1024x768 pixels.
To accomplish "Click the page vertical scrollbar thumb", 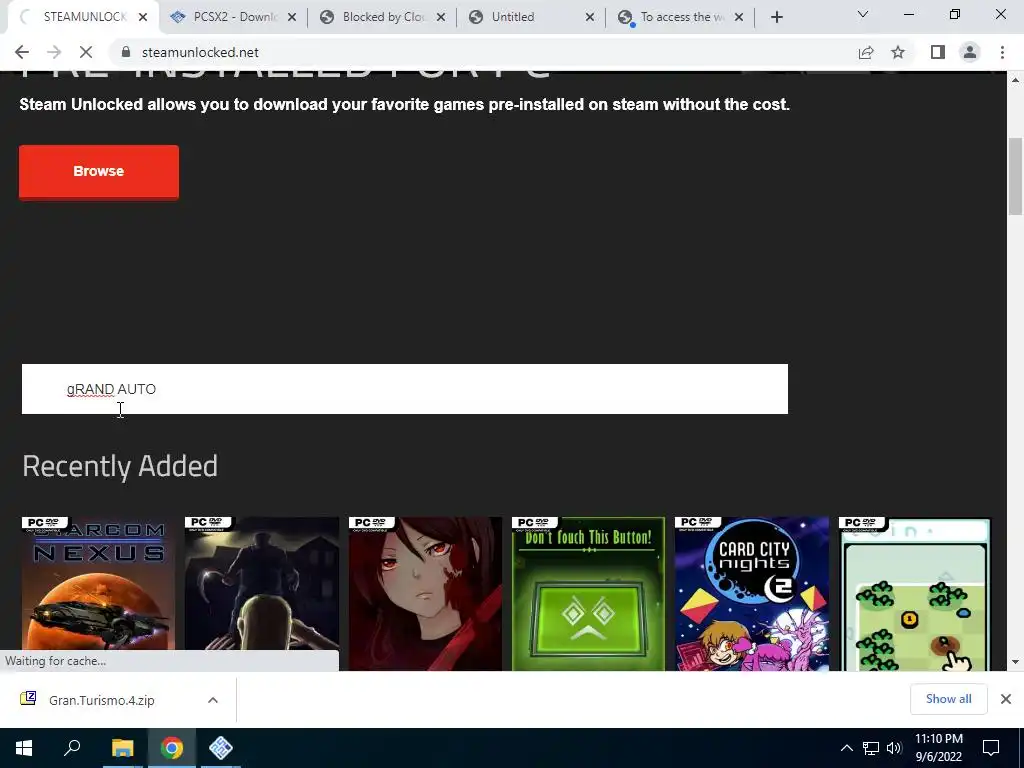I will click(x=1016, y=176).
